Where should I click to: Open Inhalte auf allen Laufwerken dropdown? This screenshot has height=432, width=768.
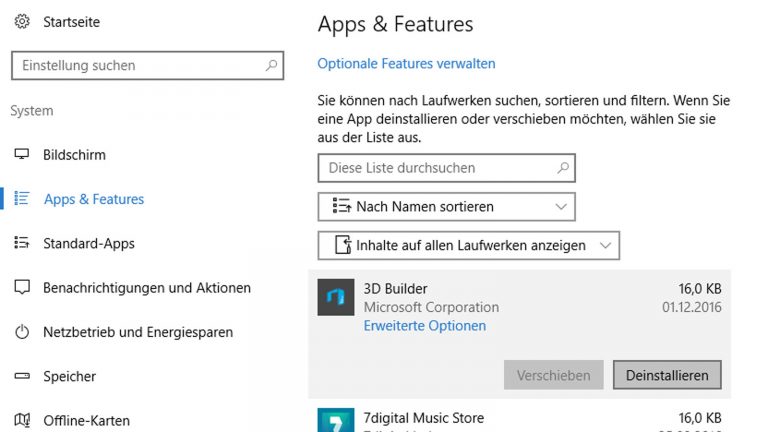pyautogui.click(x=468, y=245)
